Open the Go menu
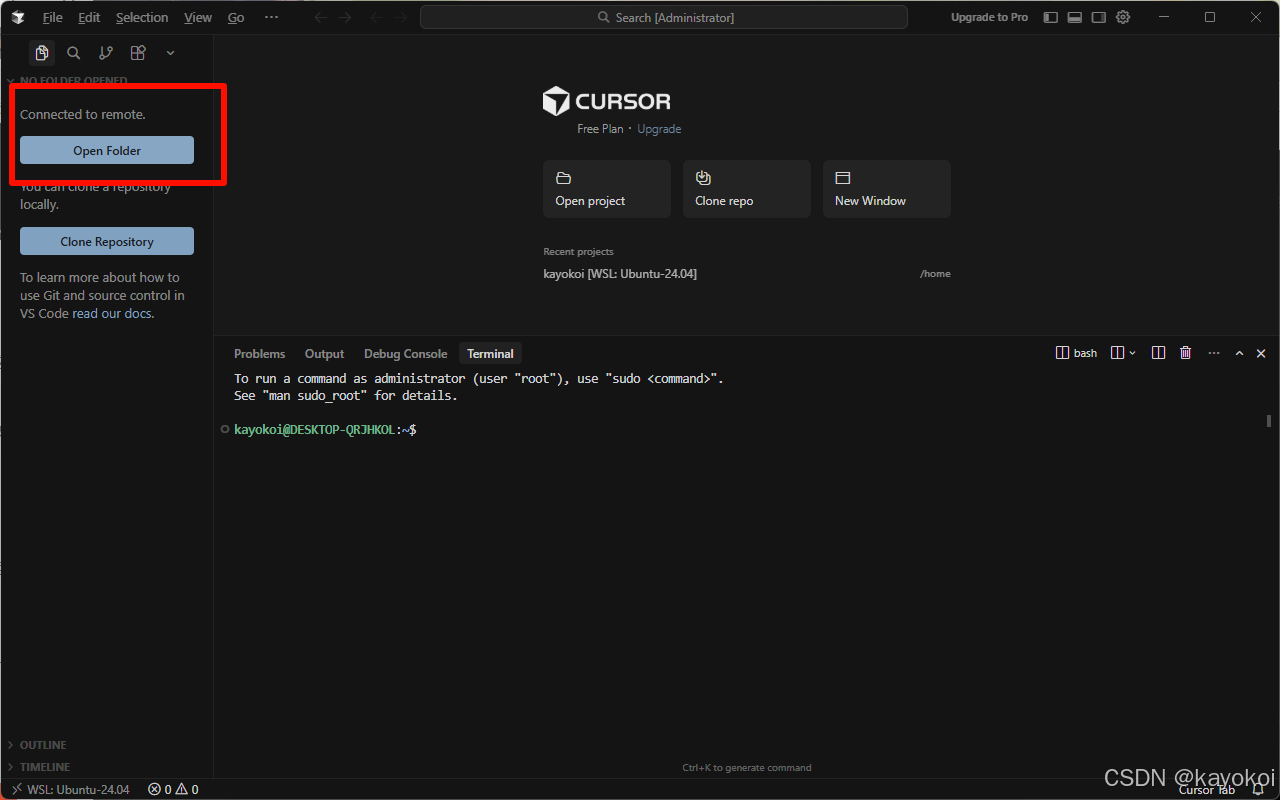 [236, 17]
